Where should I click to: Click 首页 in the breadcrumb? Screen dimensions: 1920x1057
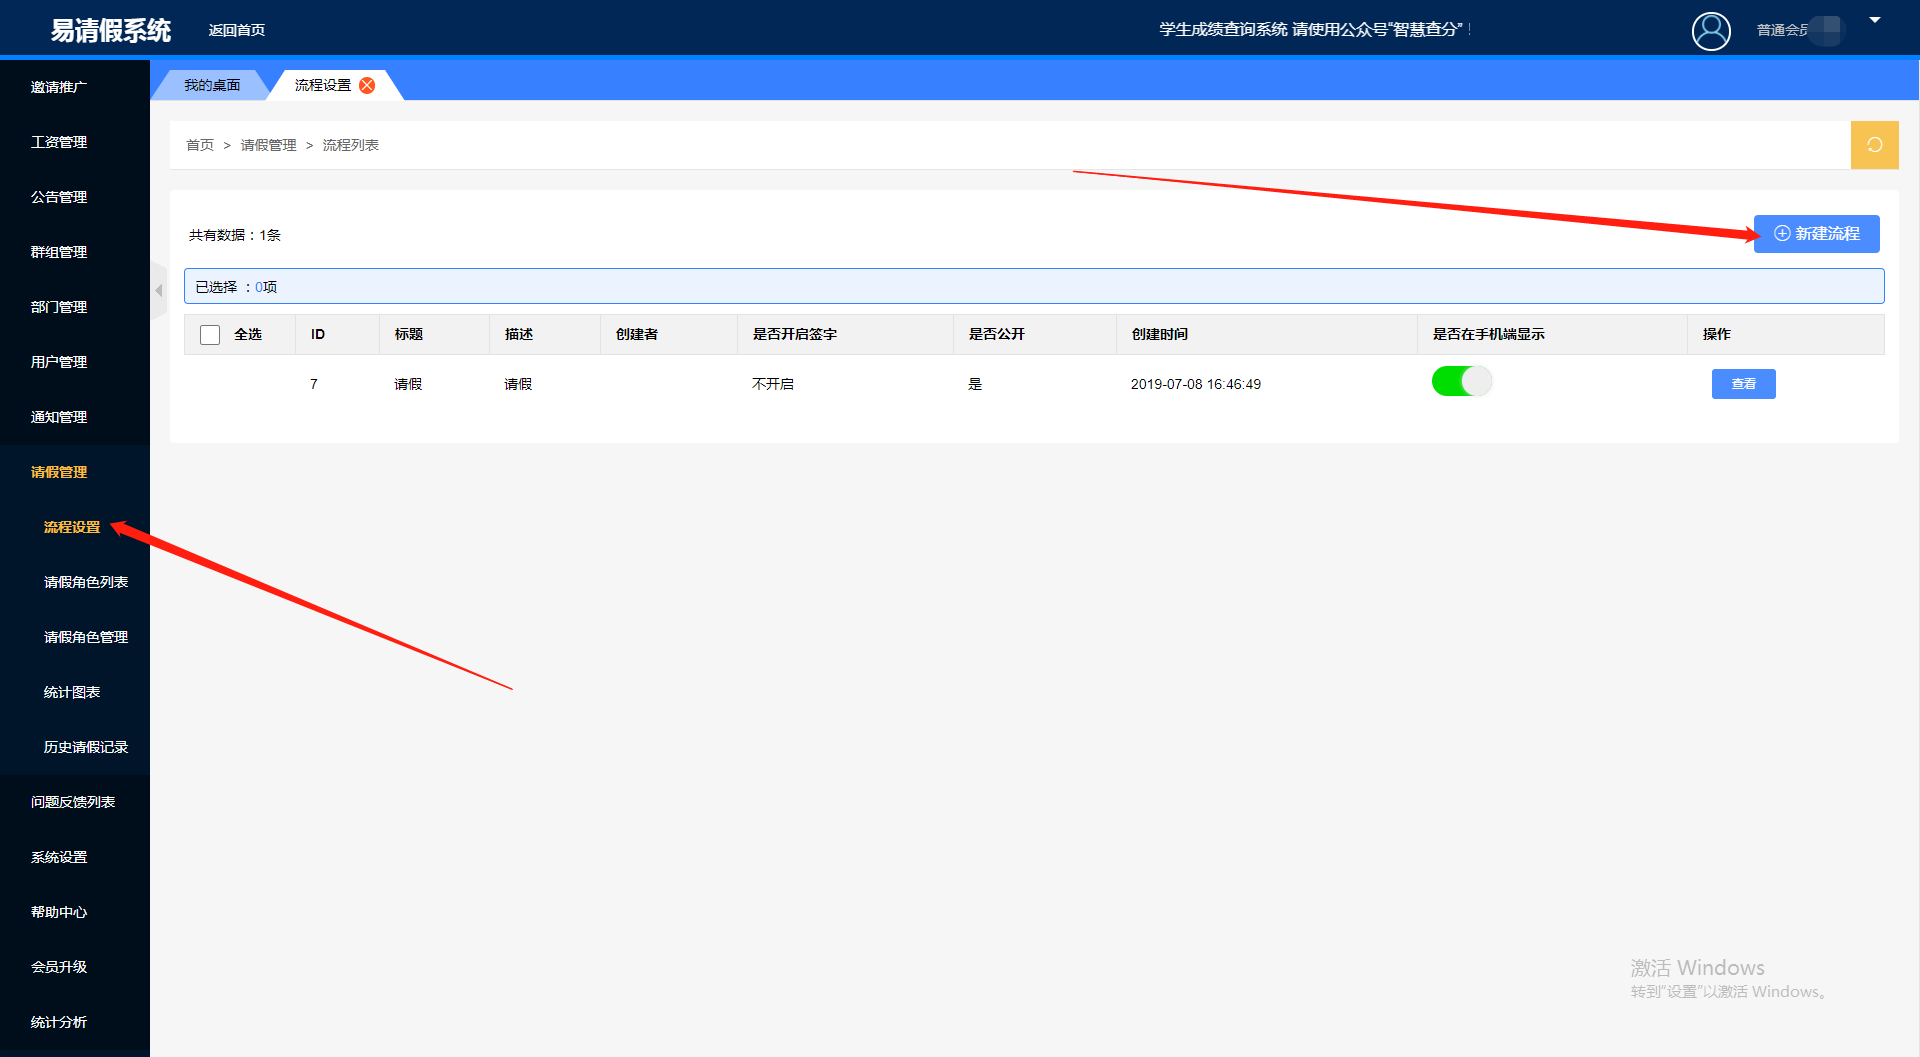[200, 145]
